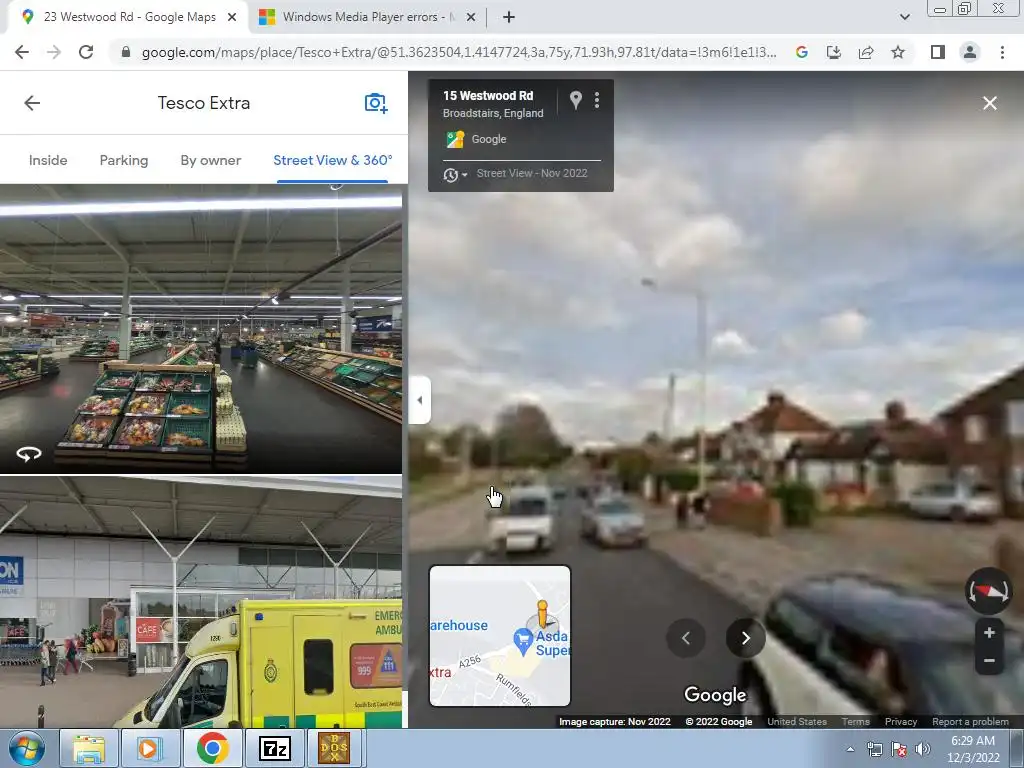
Task: Zoom out on Street View
Action: tap(989, 661)
